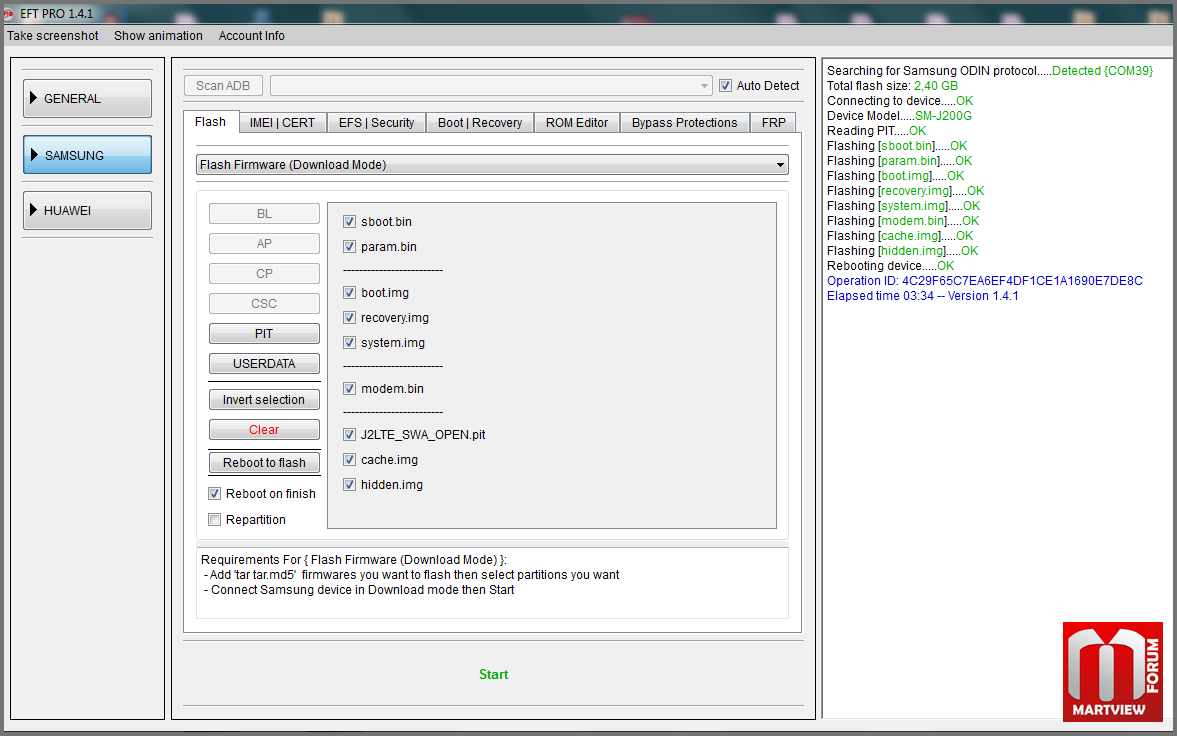Switch to the Boot | Recovery tab
Image resolution: width=1177 pixels, height=736 pixels.
480,122
